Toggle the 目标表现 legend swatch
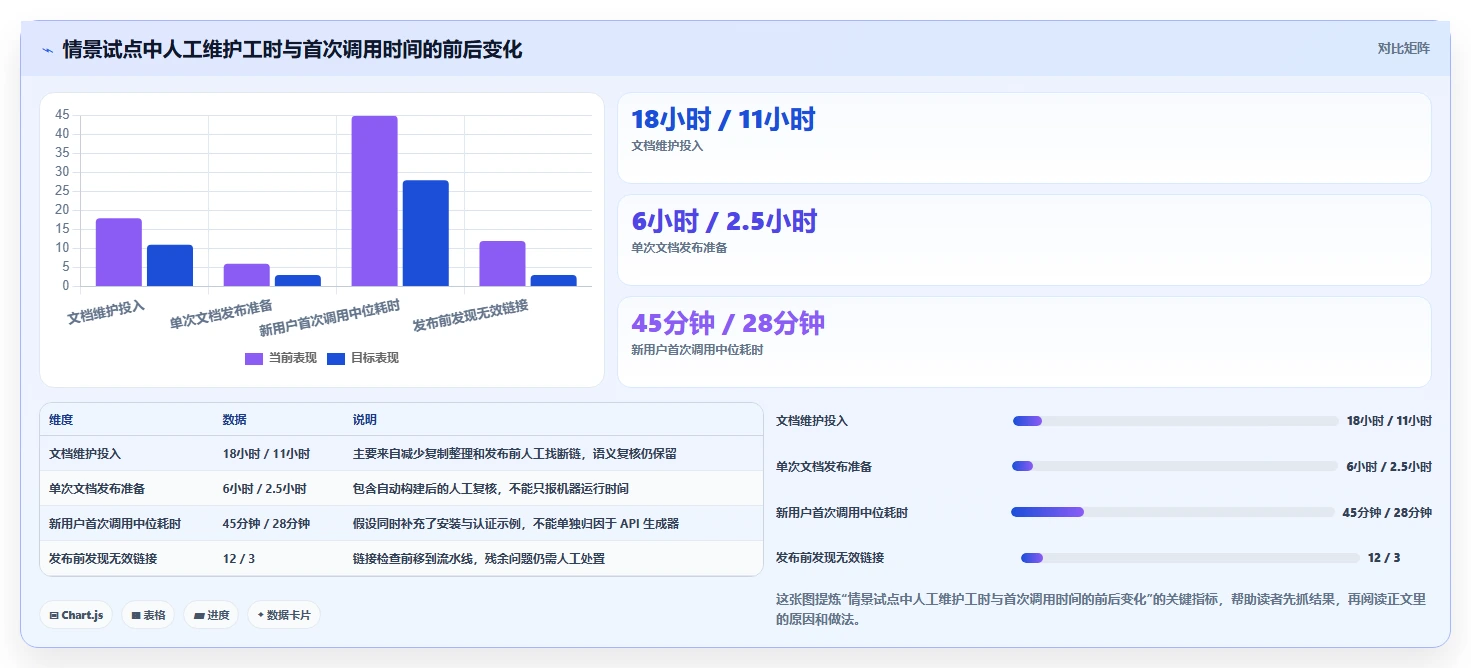Viewport: 1471px width, 668px height. tap(336, 358)
